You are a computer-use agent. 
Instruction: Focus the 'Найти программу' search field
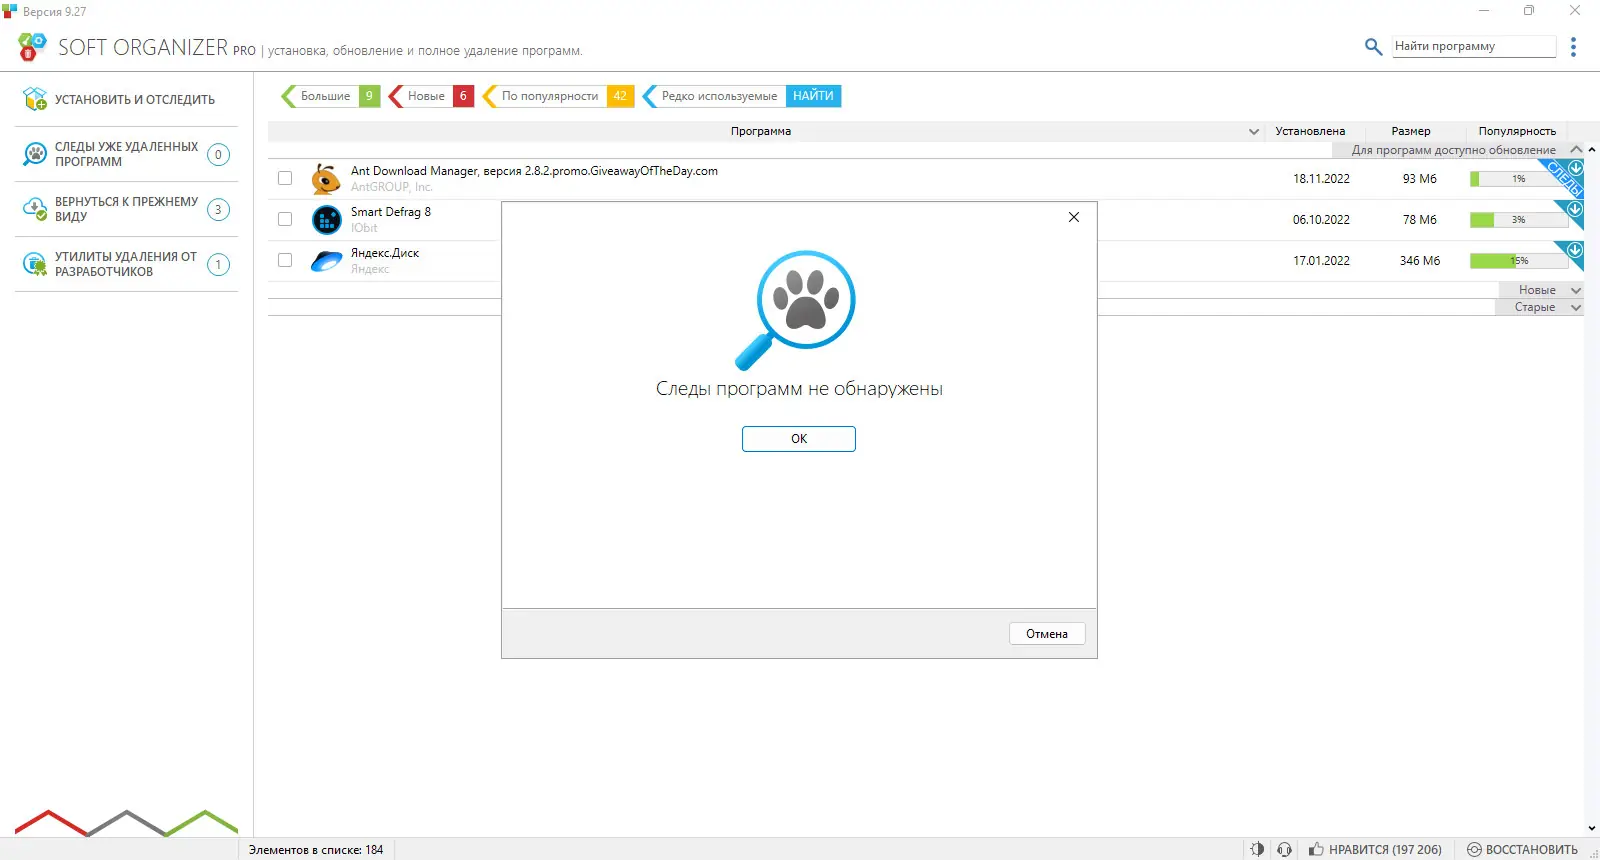coord(1474,46)
